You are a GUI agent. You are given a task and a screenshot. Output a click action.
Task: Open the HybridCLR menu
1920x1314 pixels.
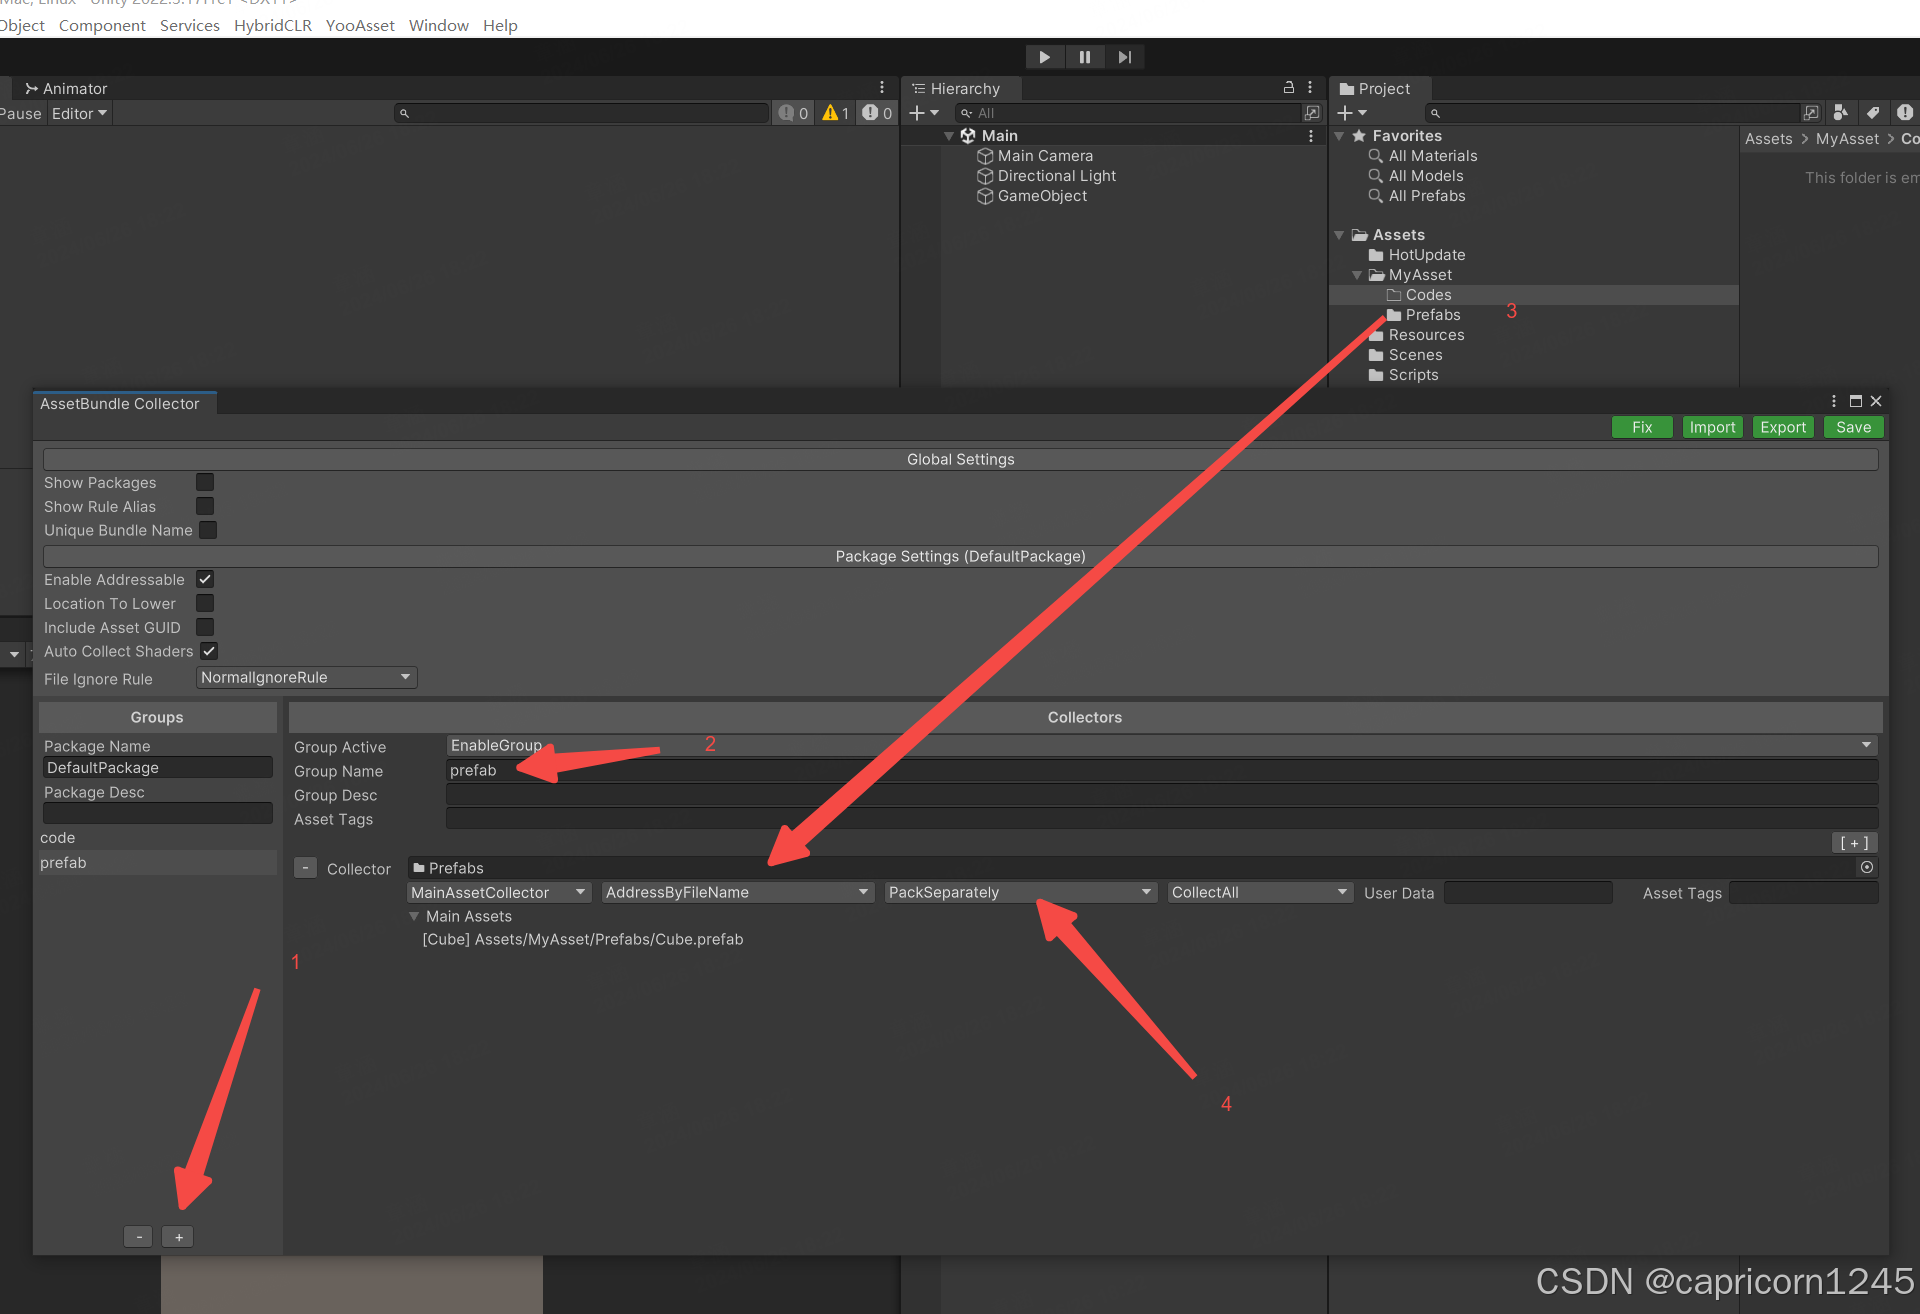272,25
